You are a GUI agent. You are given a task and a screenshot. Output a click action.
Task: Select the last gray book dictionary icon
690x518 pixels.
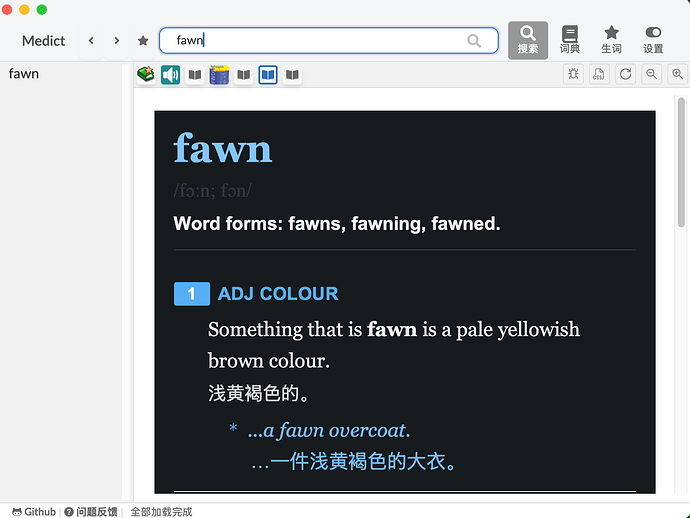pyautogui.click(x=292, y=75)
